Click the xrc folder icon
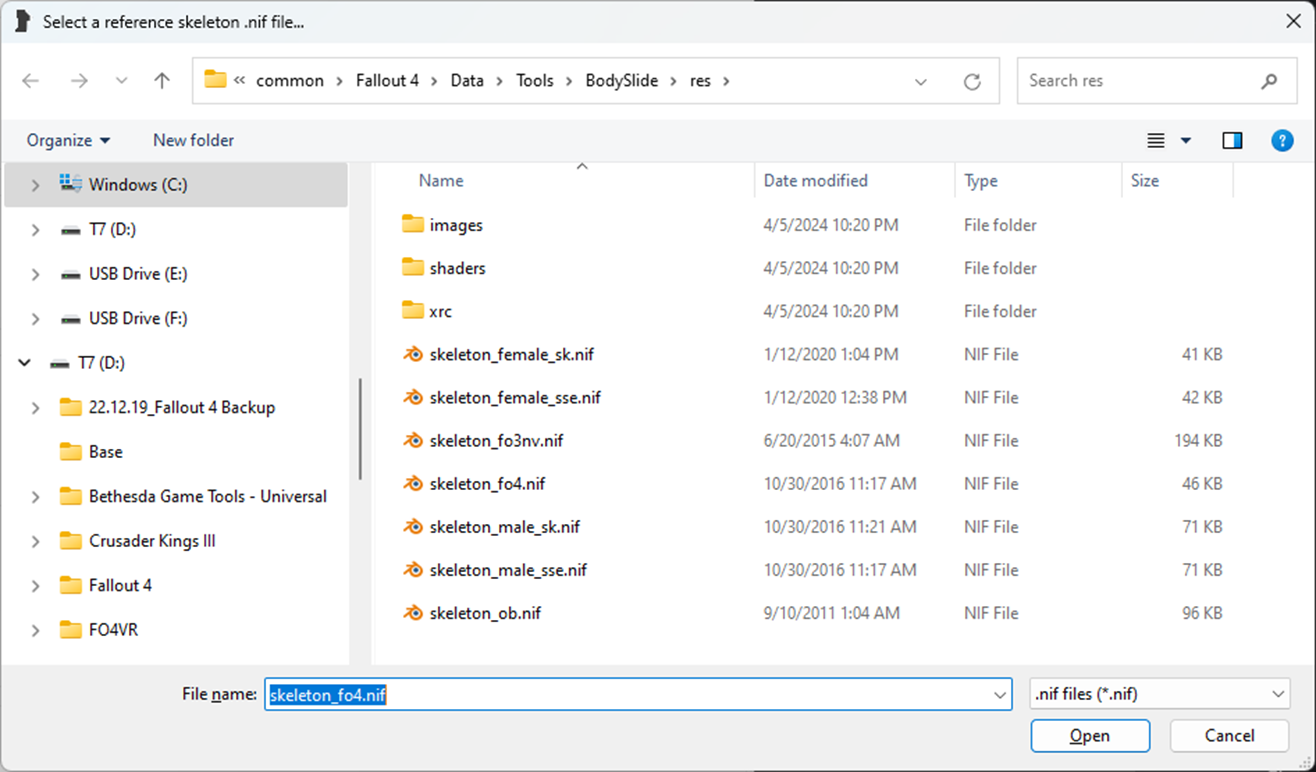Screen dimensions: 1316x772 (413, 311)
